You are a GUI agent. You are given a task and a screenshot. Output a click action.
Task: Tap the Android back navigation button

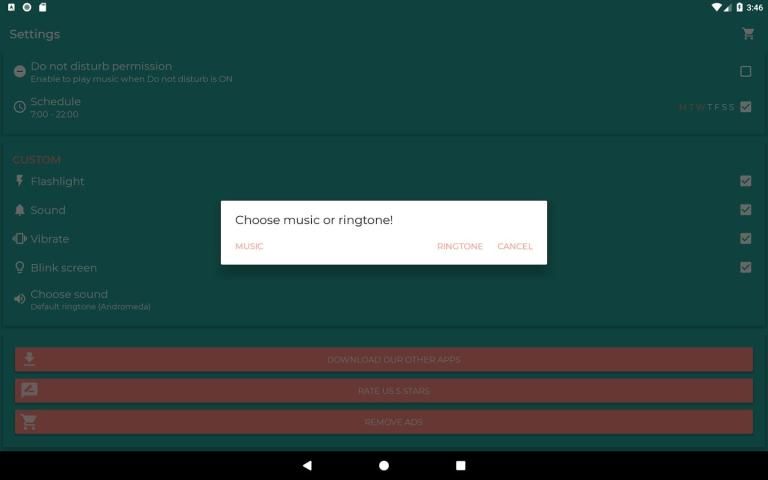(307, 465)
